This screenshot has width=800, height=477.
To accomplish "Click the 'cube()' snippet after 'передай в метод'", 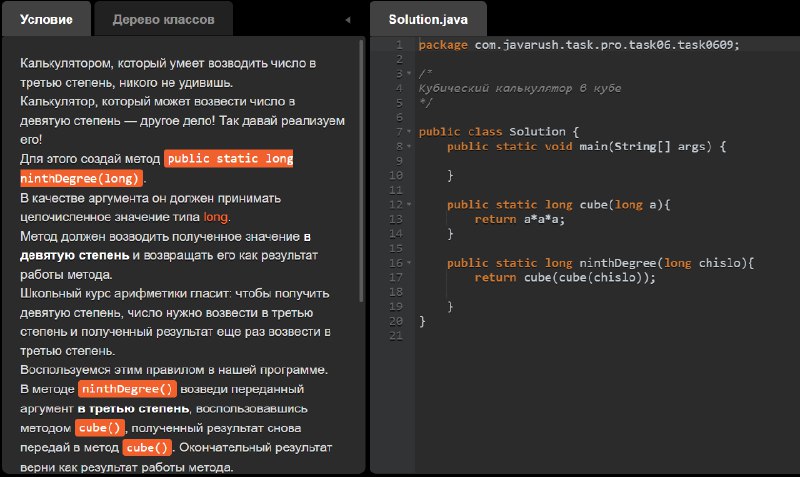I will tap(147, 447).
